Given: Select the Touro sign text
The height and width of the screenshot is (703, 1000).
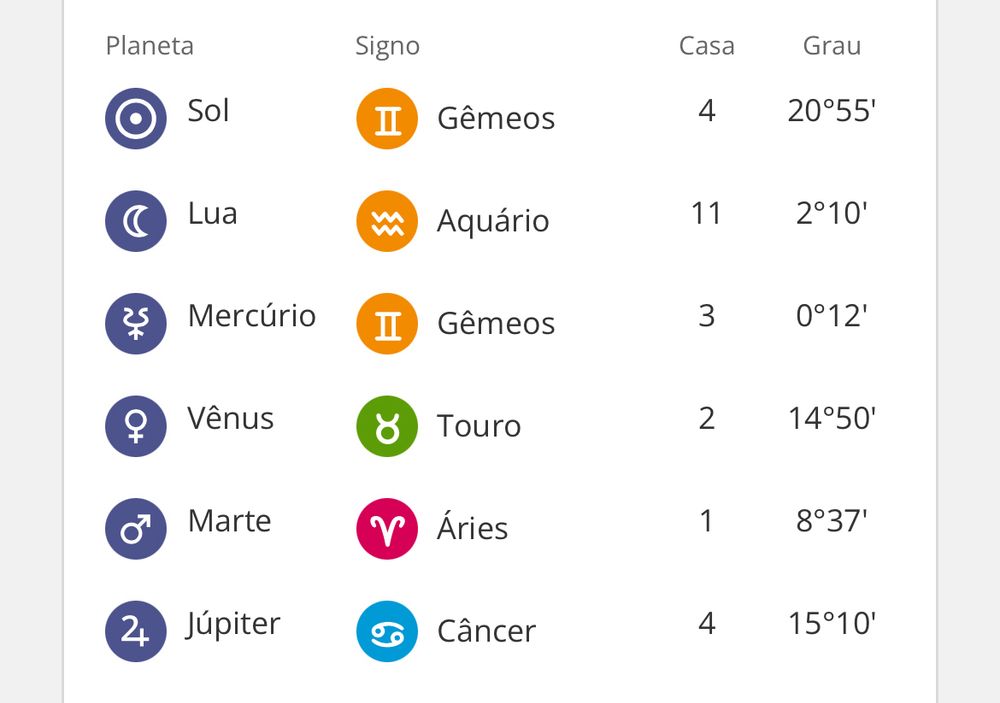Looking at the screenshot, I should point(479,426).
